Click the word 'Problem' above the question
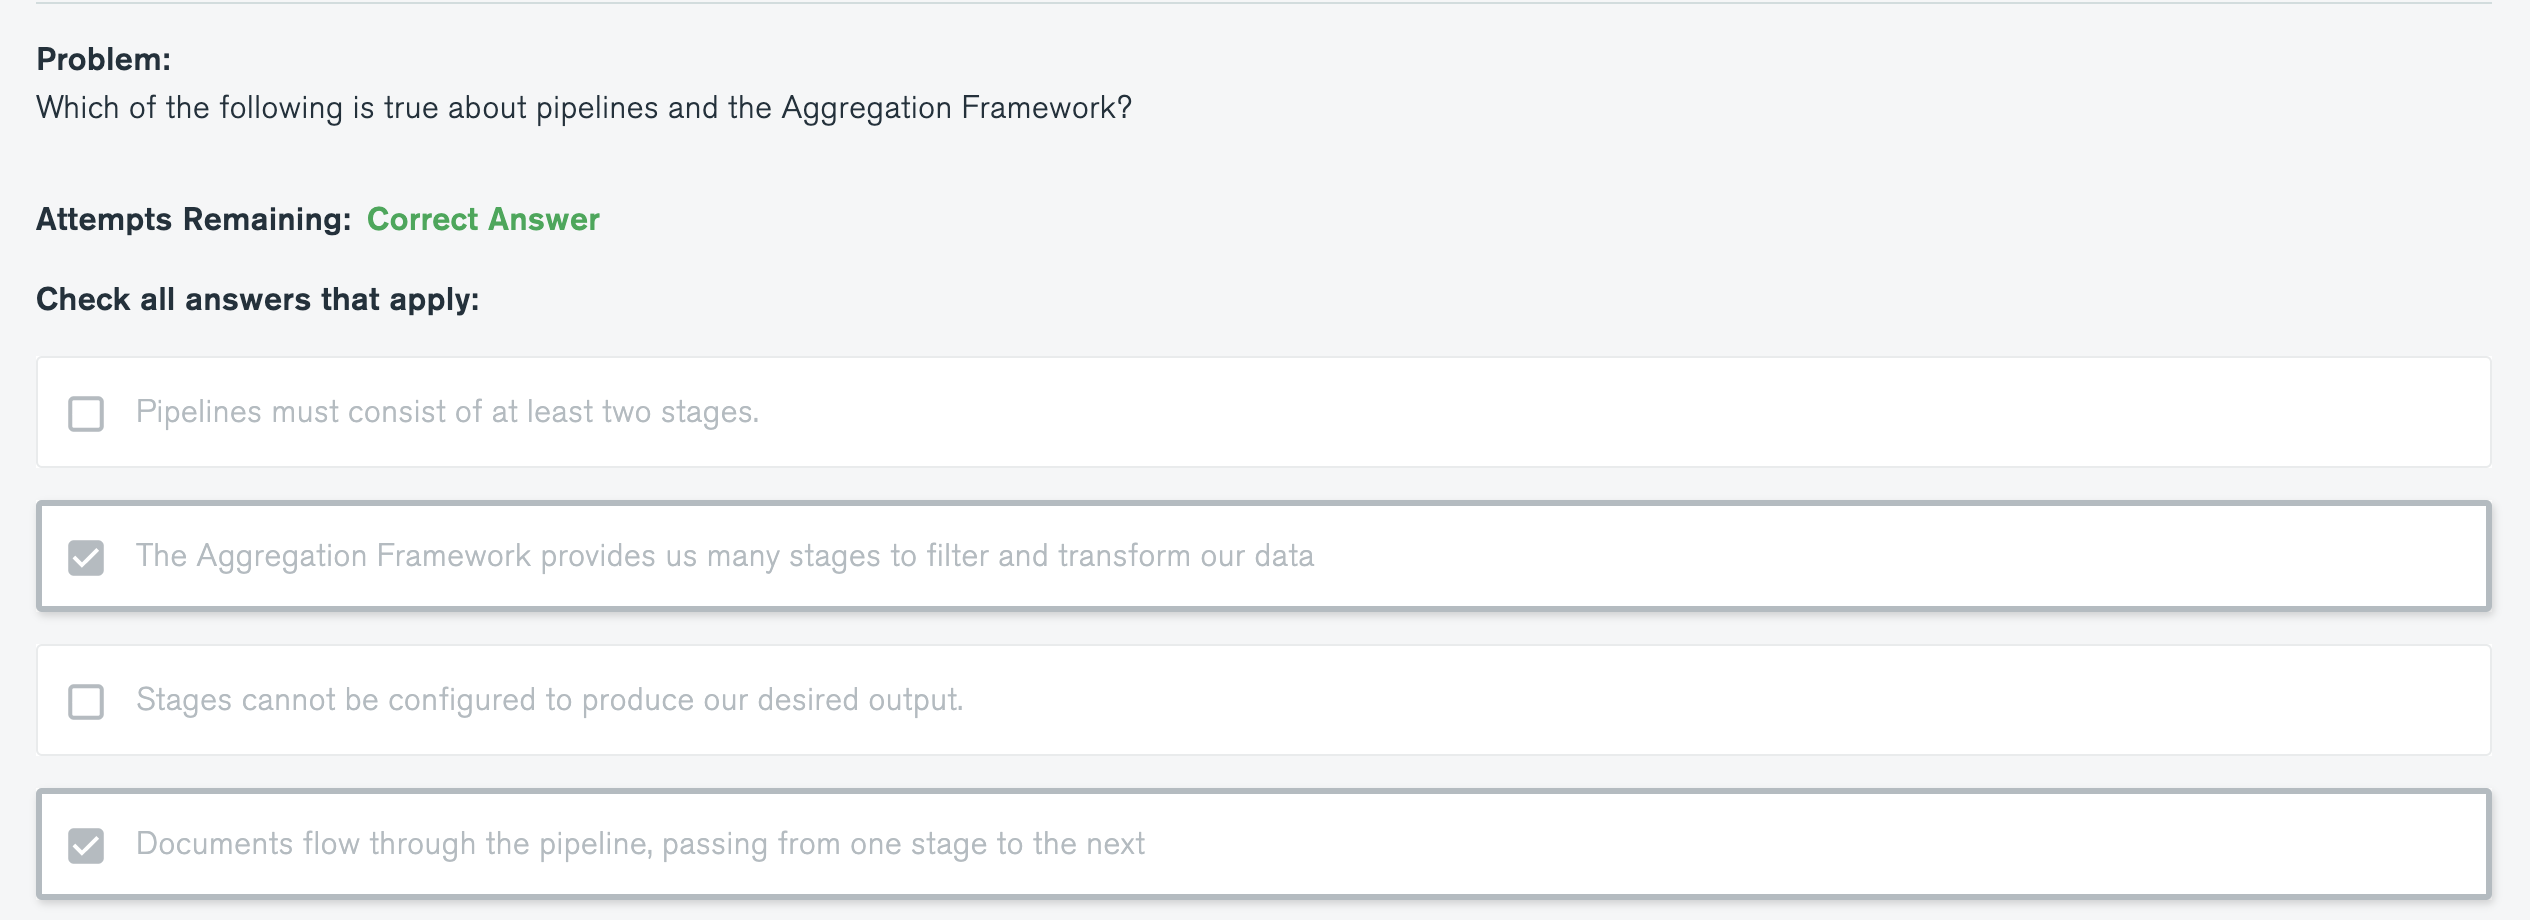2530x920 pixels. [99, 59]
